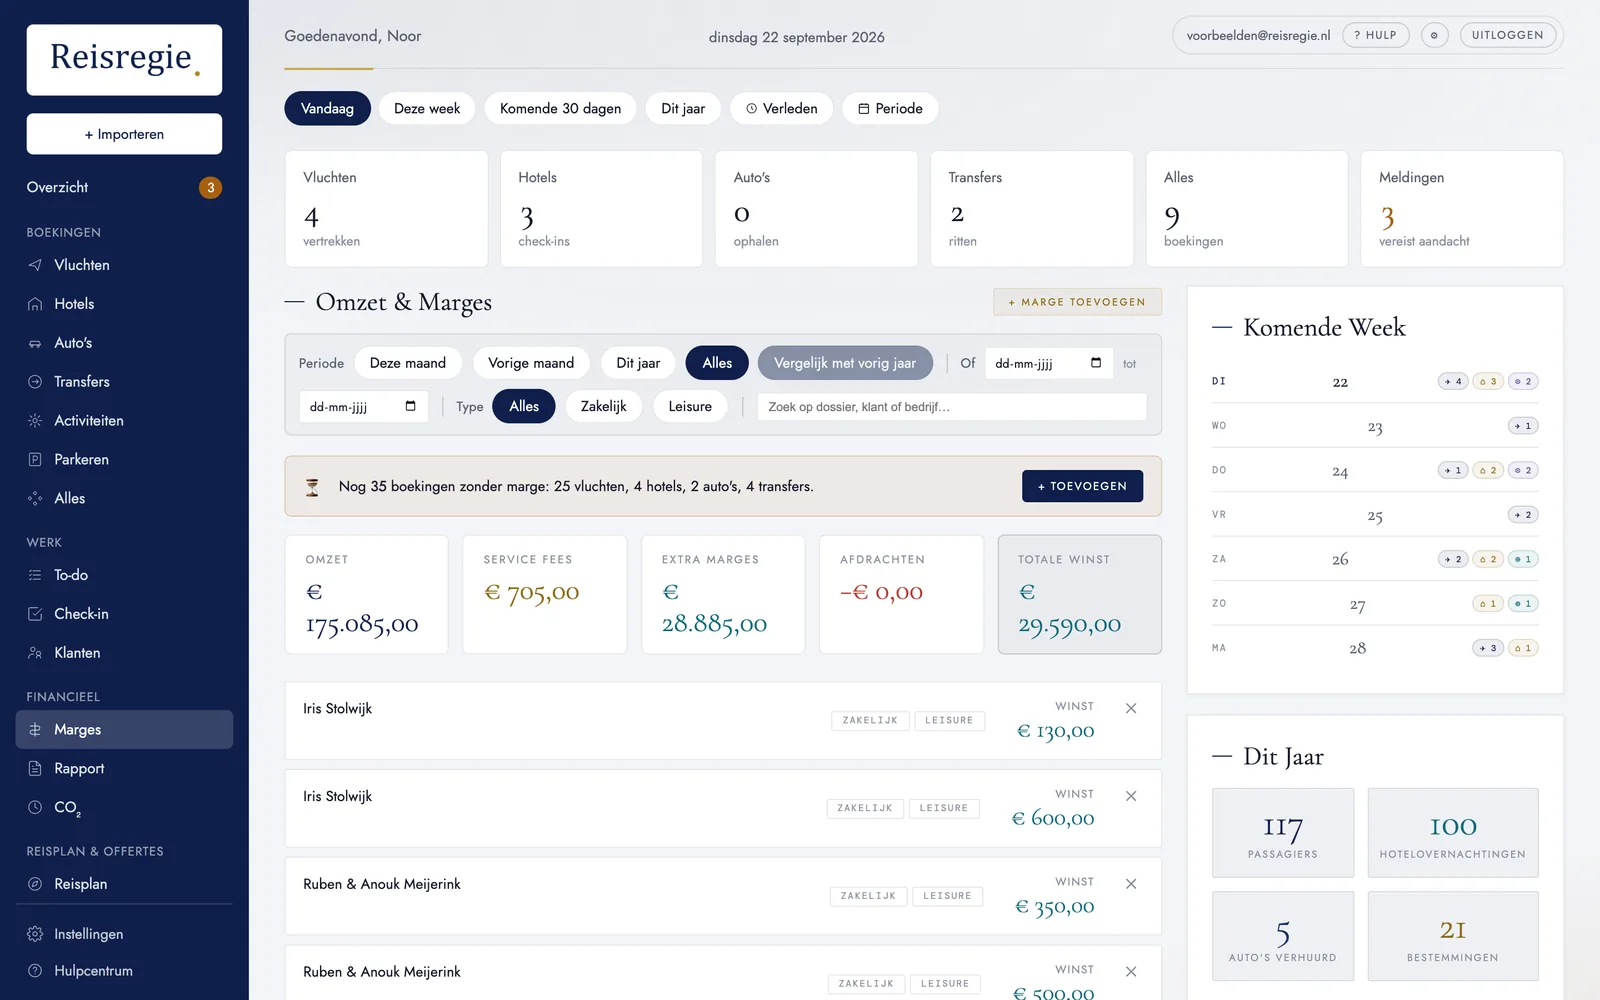Click Toevoegen in the missing-margin banner

click(x=1082, y=486)
